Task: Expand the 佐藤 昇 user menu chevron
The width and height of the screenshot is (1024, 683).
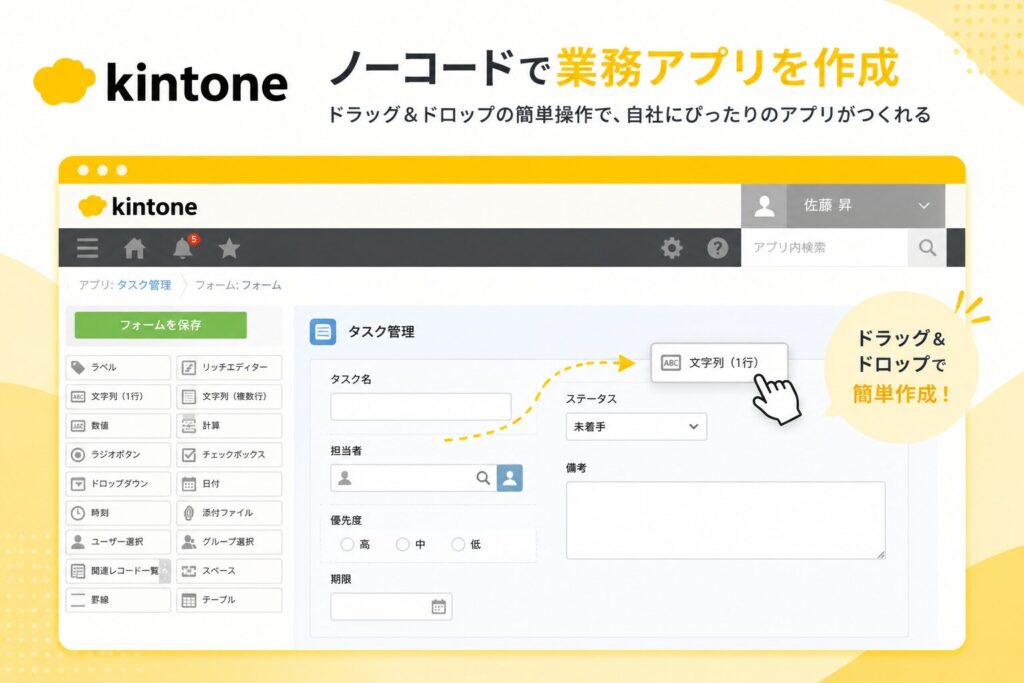Action: (x=923, y=206)
